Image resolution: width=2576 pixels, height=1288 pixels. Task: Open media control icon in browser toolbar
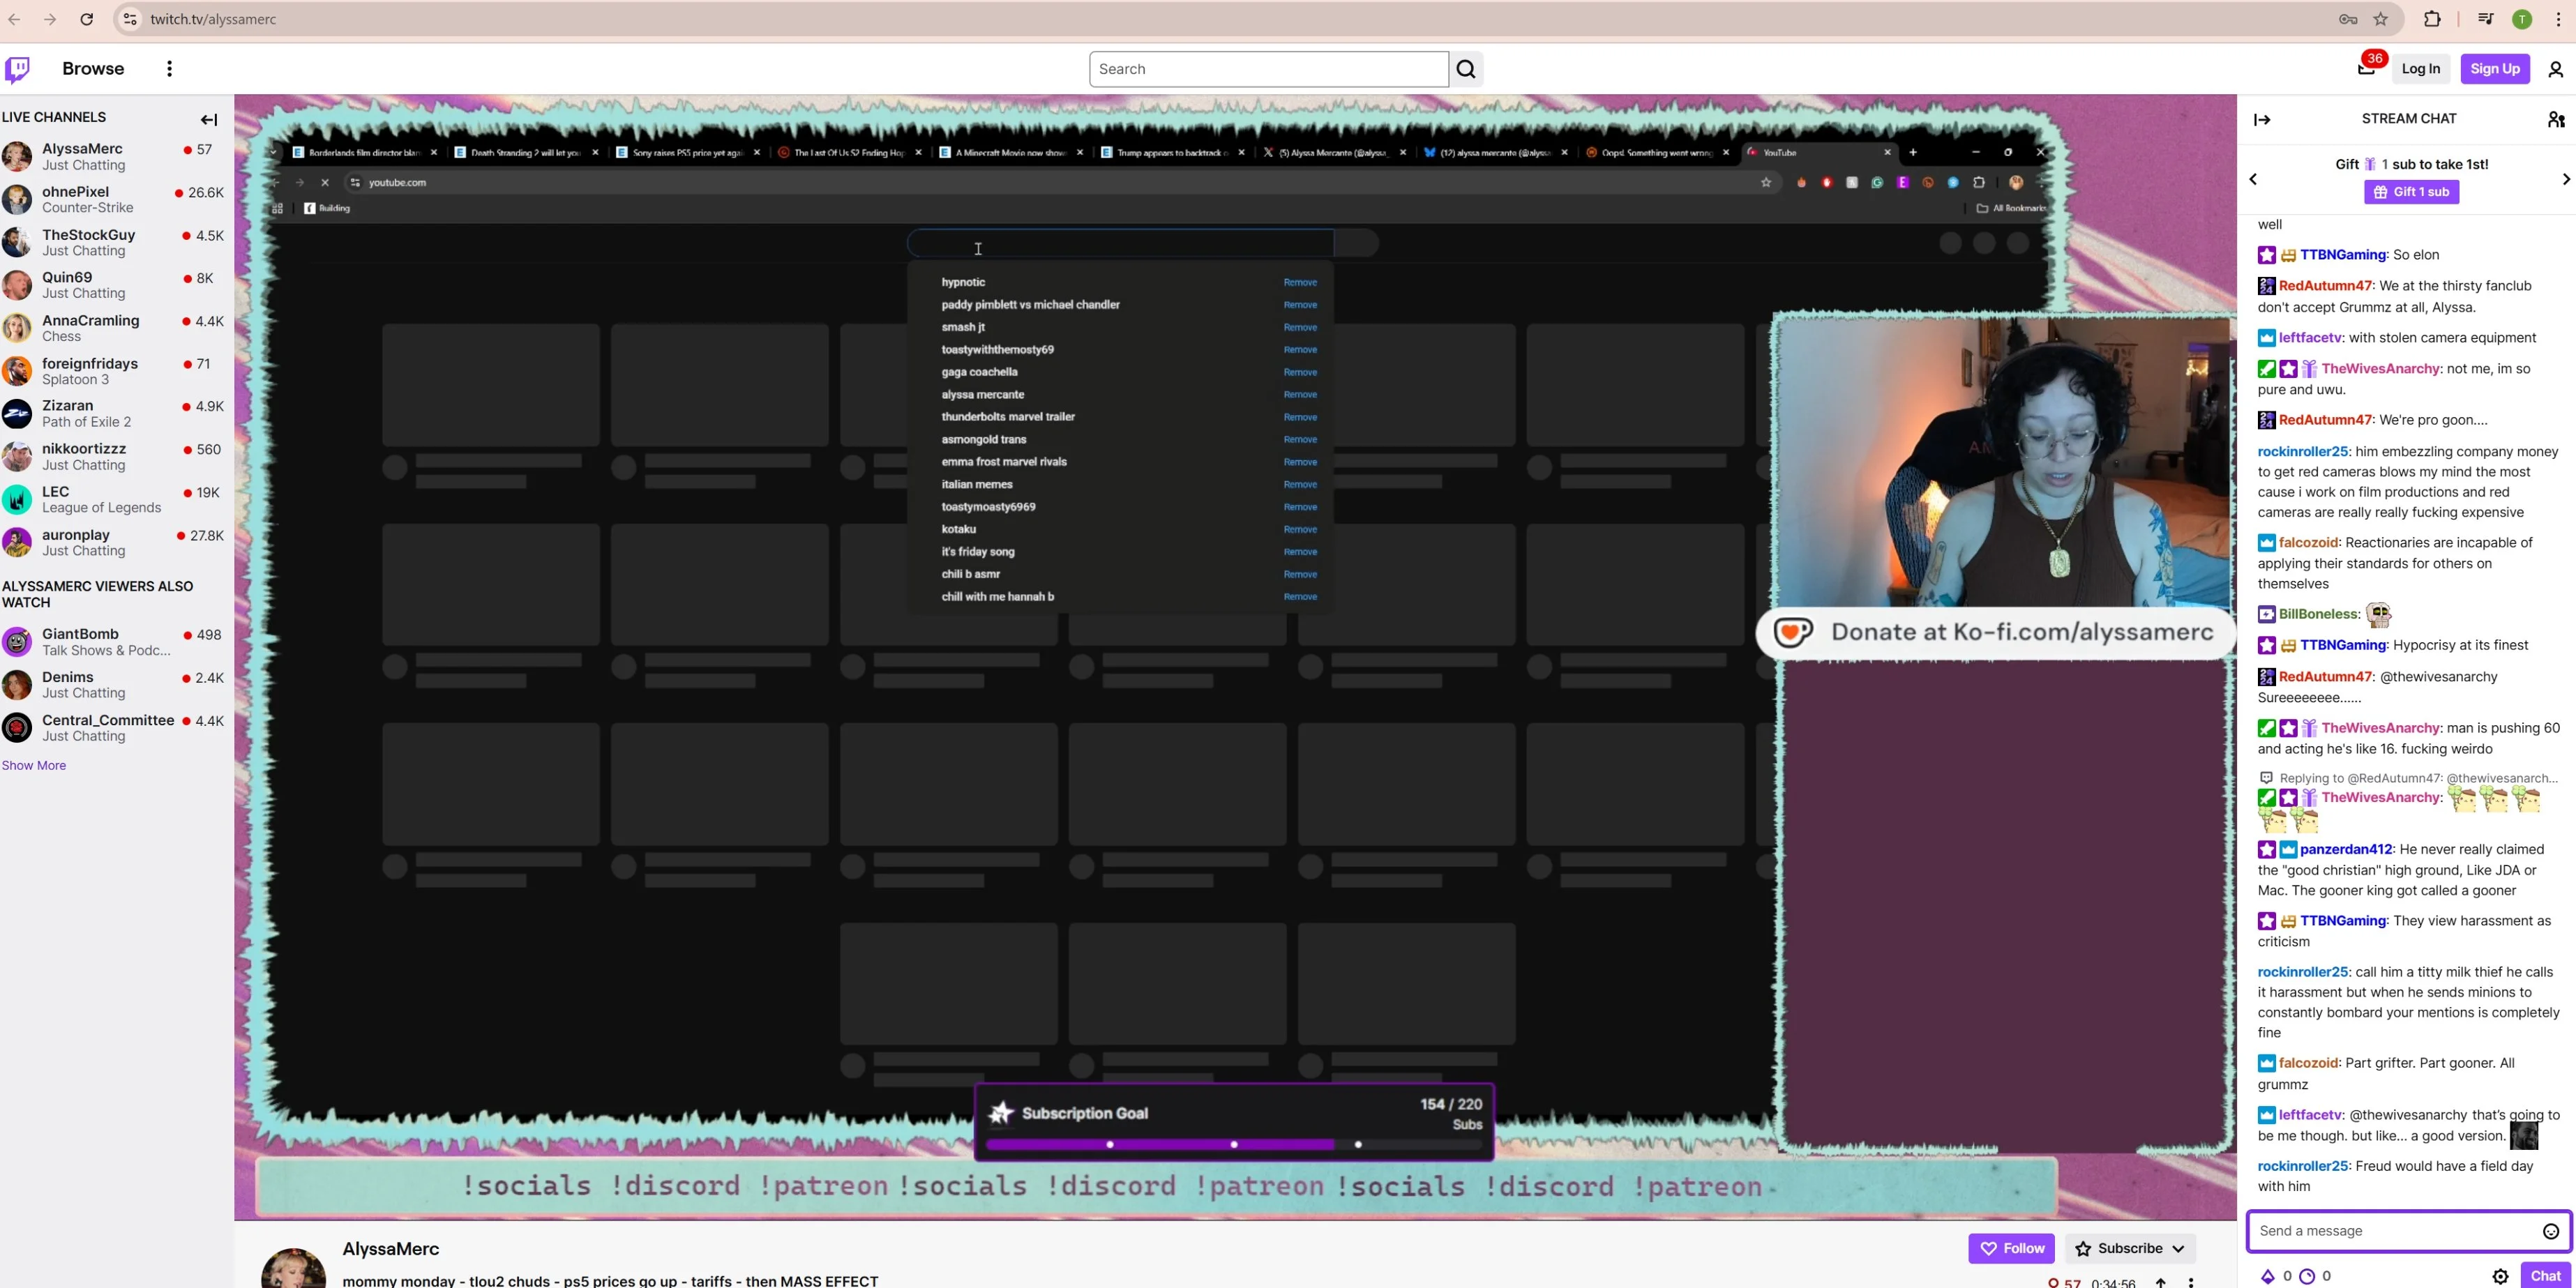[x=2485, y=19]
